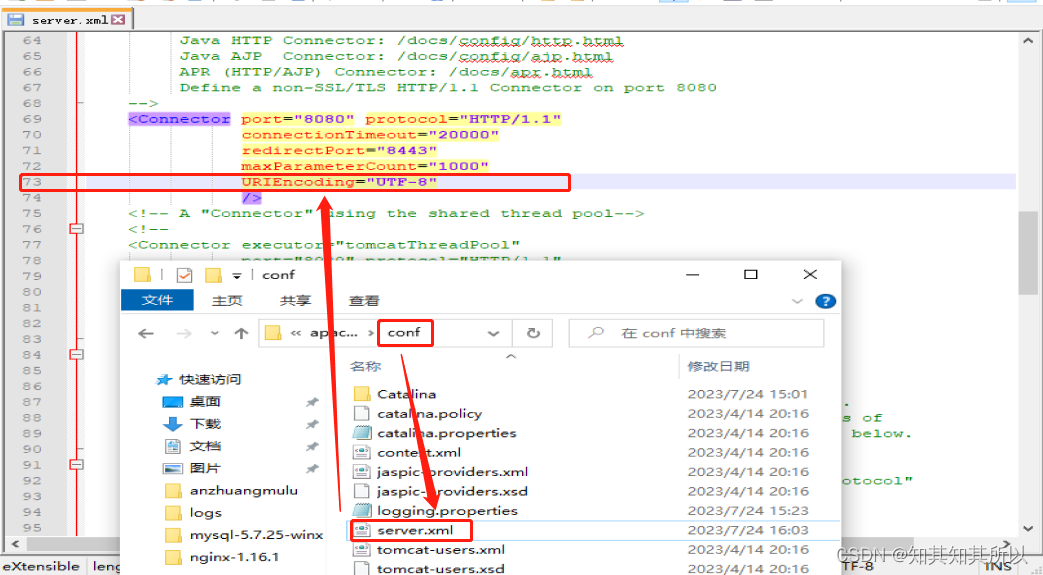1043x575 pixels.
Task: Click line number 69 in editor margin
Action: 32,119
